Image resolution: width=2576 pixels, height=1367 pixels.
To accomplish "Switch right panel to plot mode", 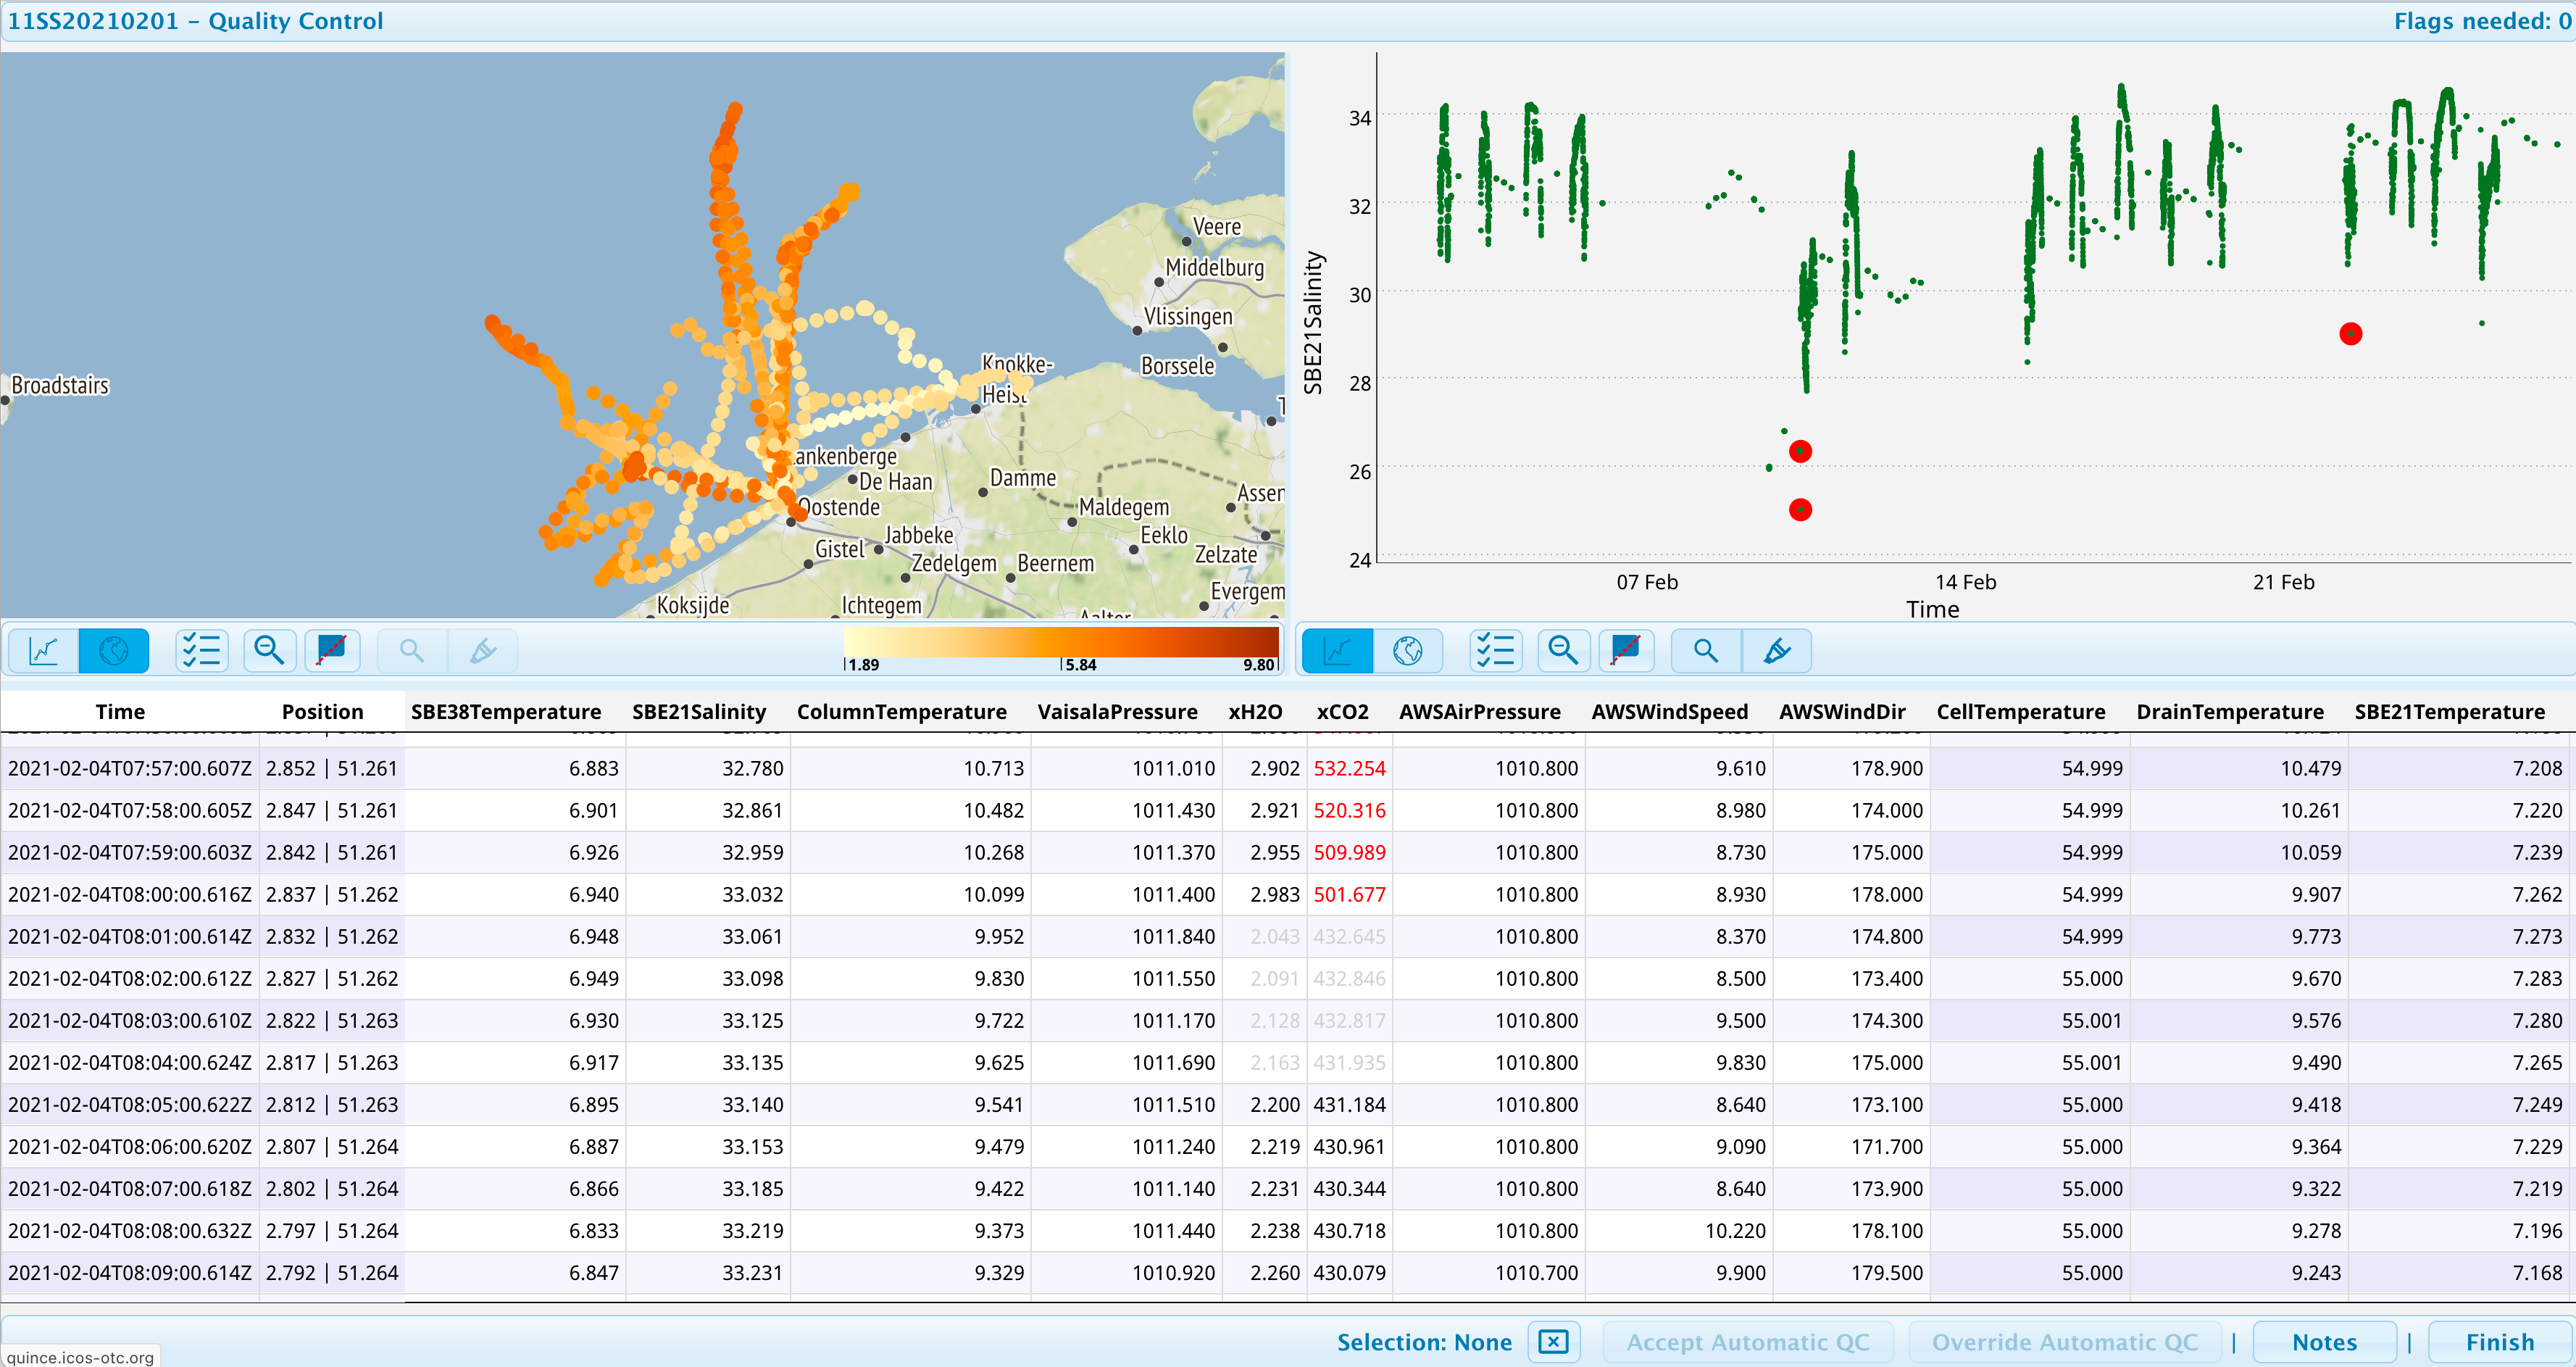I will tap(1338, 651).
